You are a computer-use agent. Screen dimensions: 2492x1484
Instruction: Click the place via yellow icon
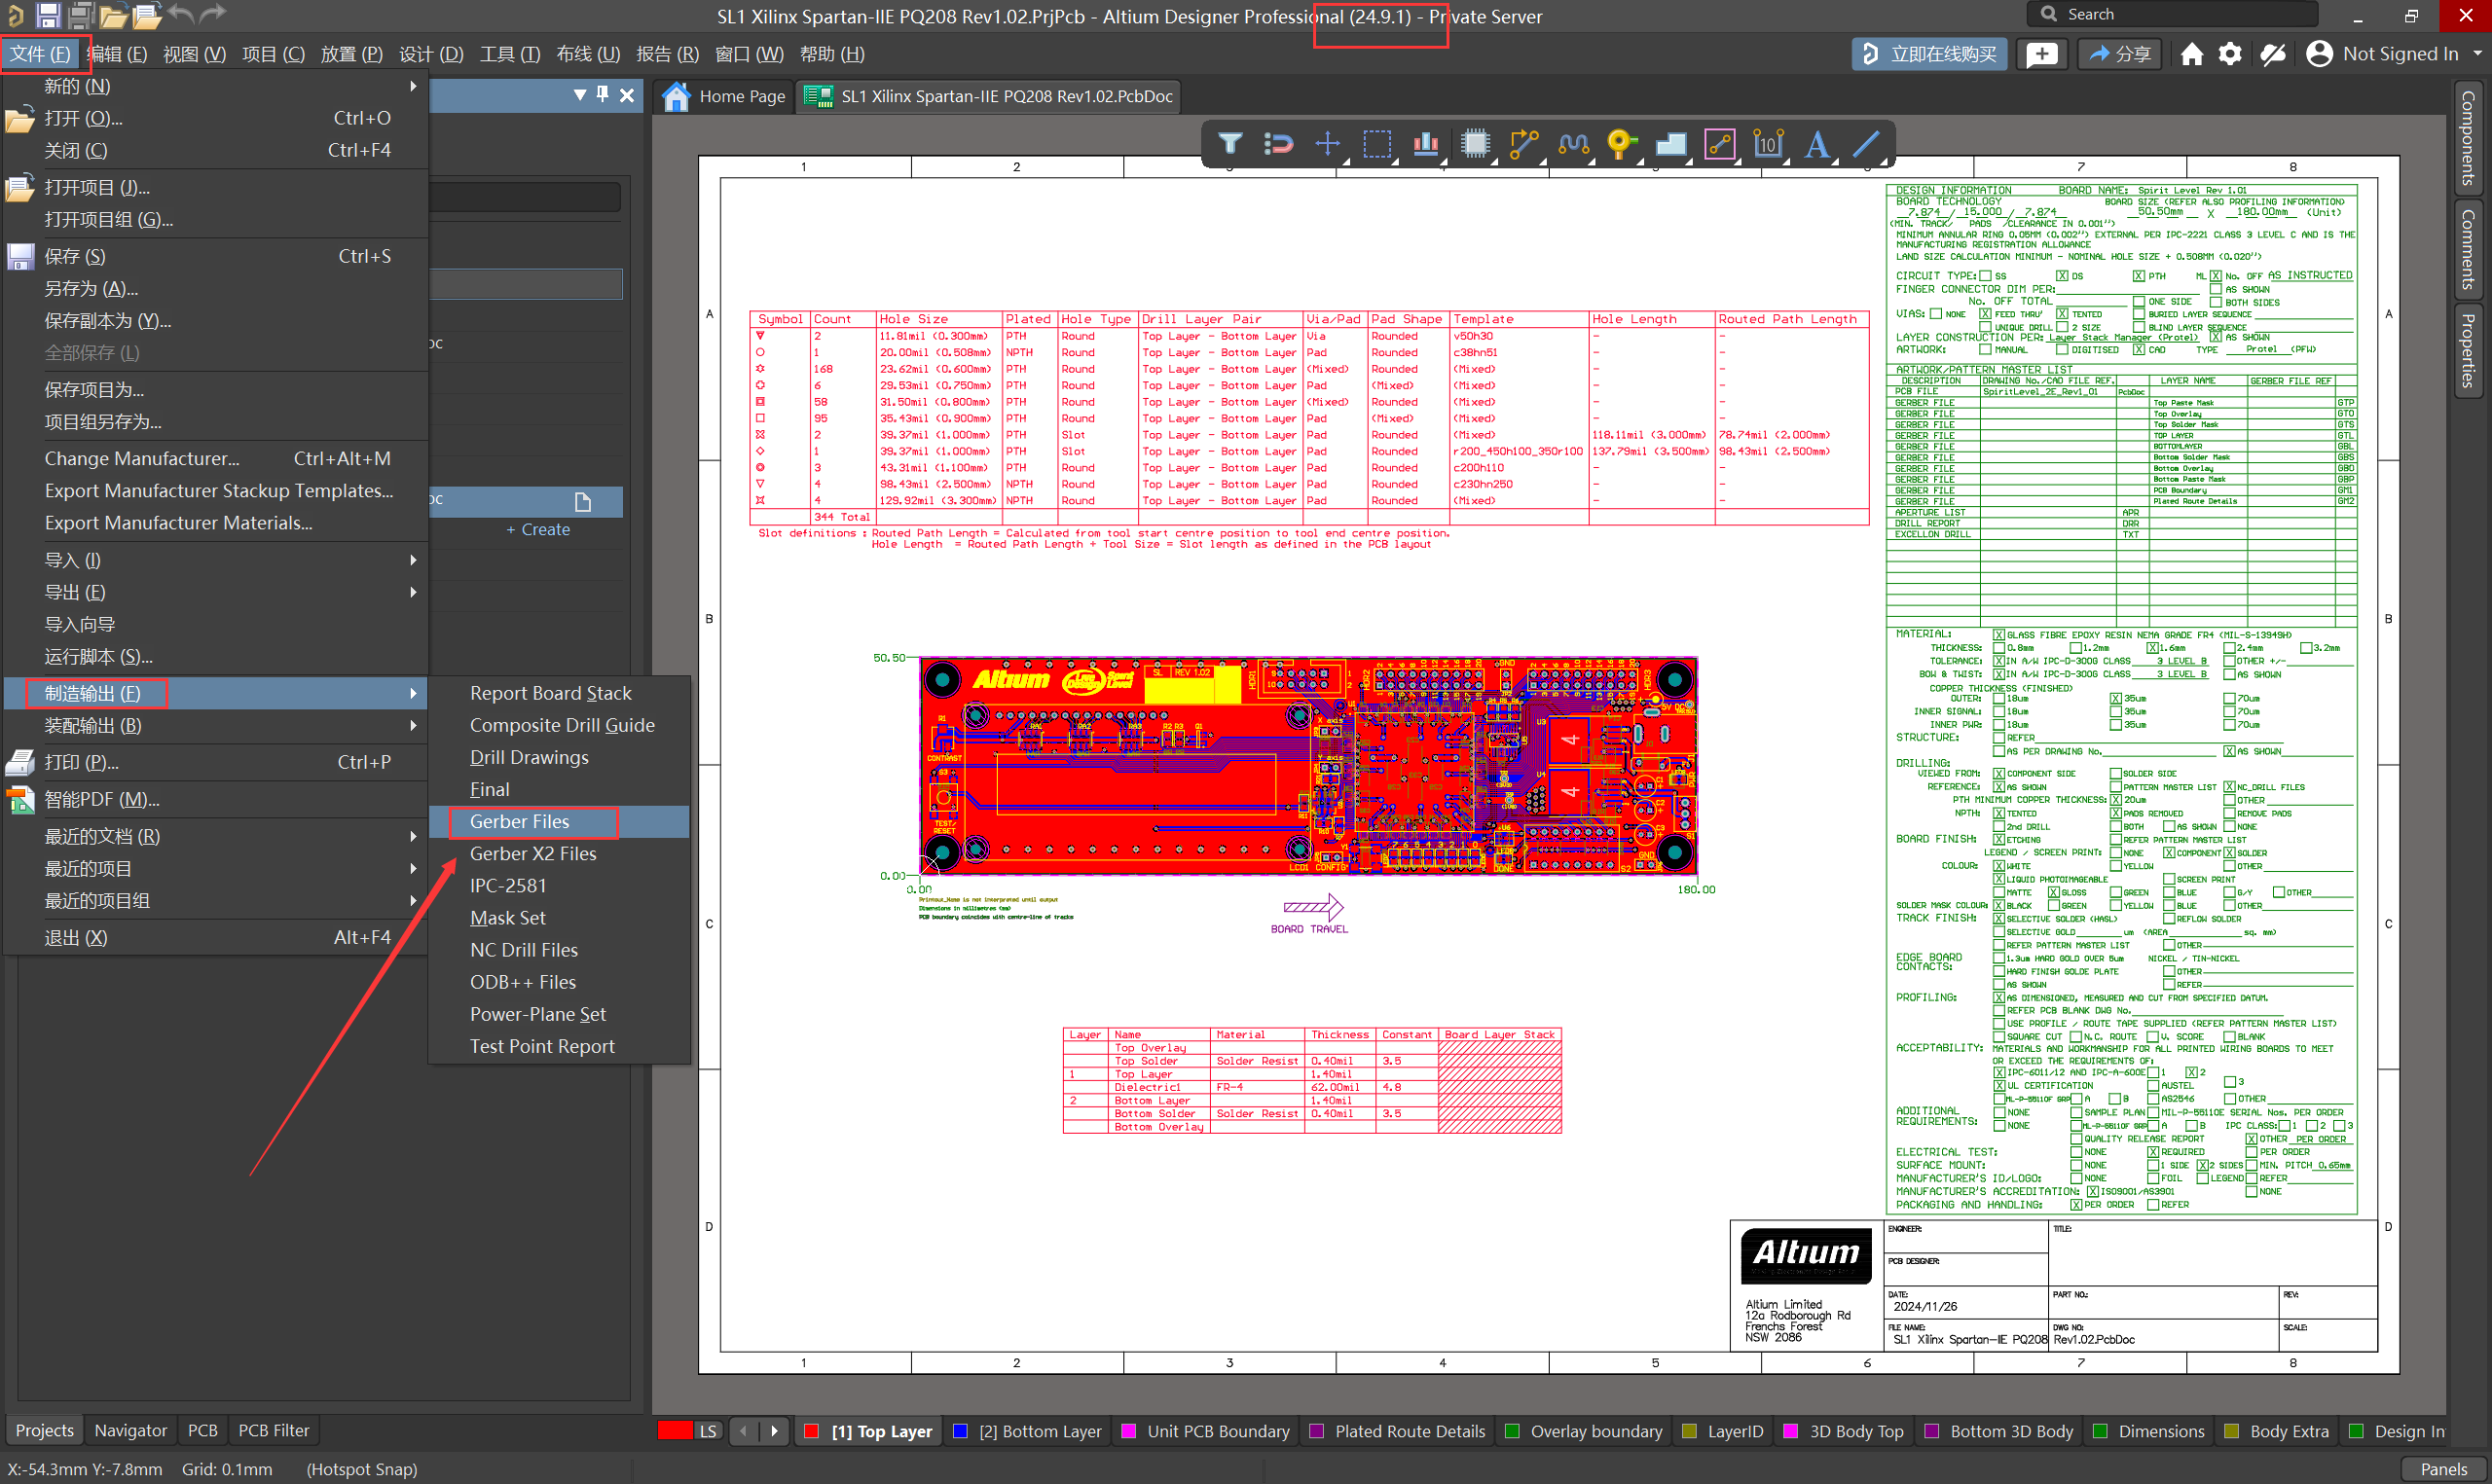tap(1621, 144)
